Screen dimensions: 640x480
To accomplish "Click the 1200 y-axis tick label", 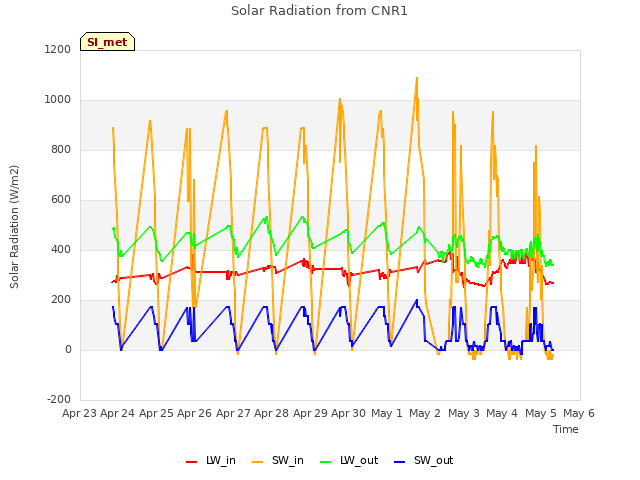I will click(x=58, y=49).
